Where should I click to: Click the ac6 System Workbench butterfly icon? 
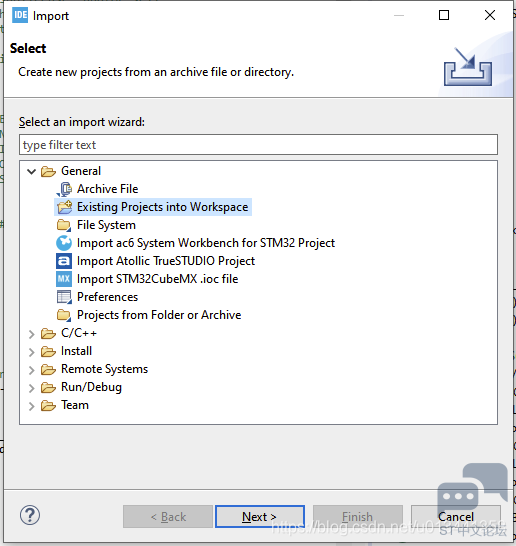[64, 243]
